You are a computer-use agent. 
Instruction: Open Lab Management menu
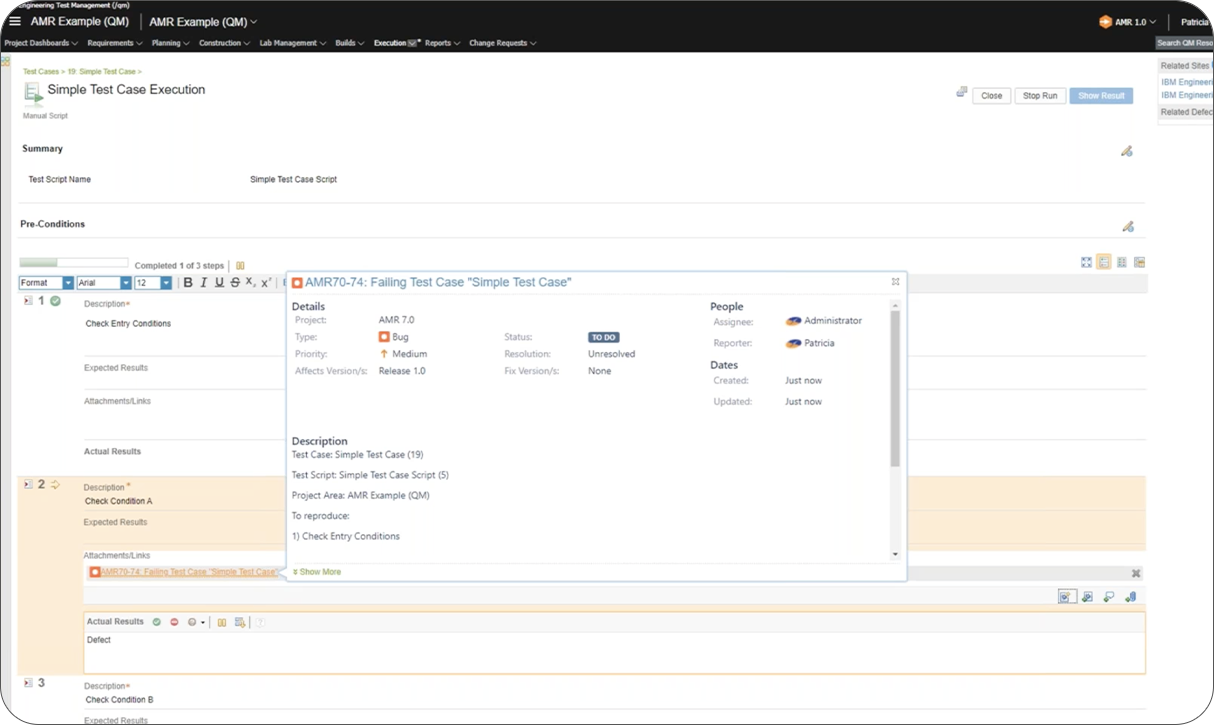click(293, 43)
